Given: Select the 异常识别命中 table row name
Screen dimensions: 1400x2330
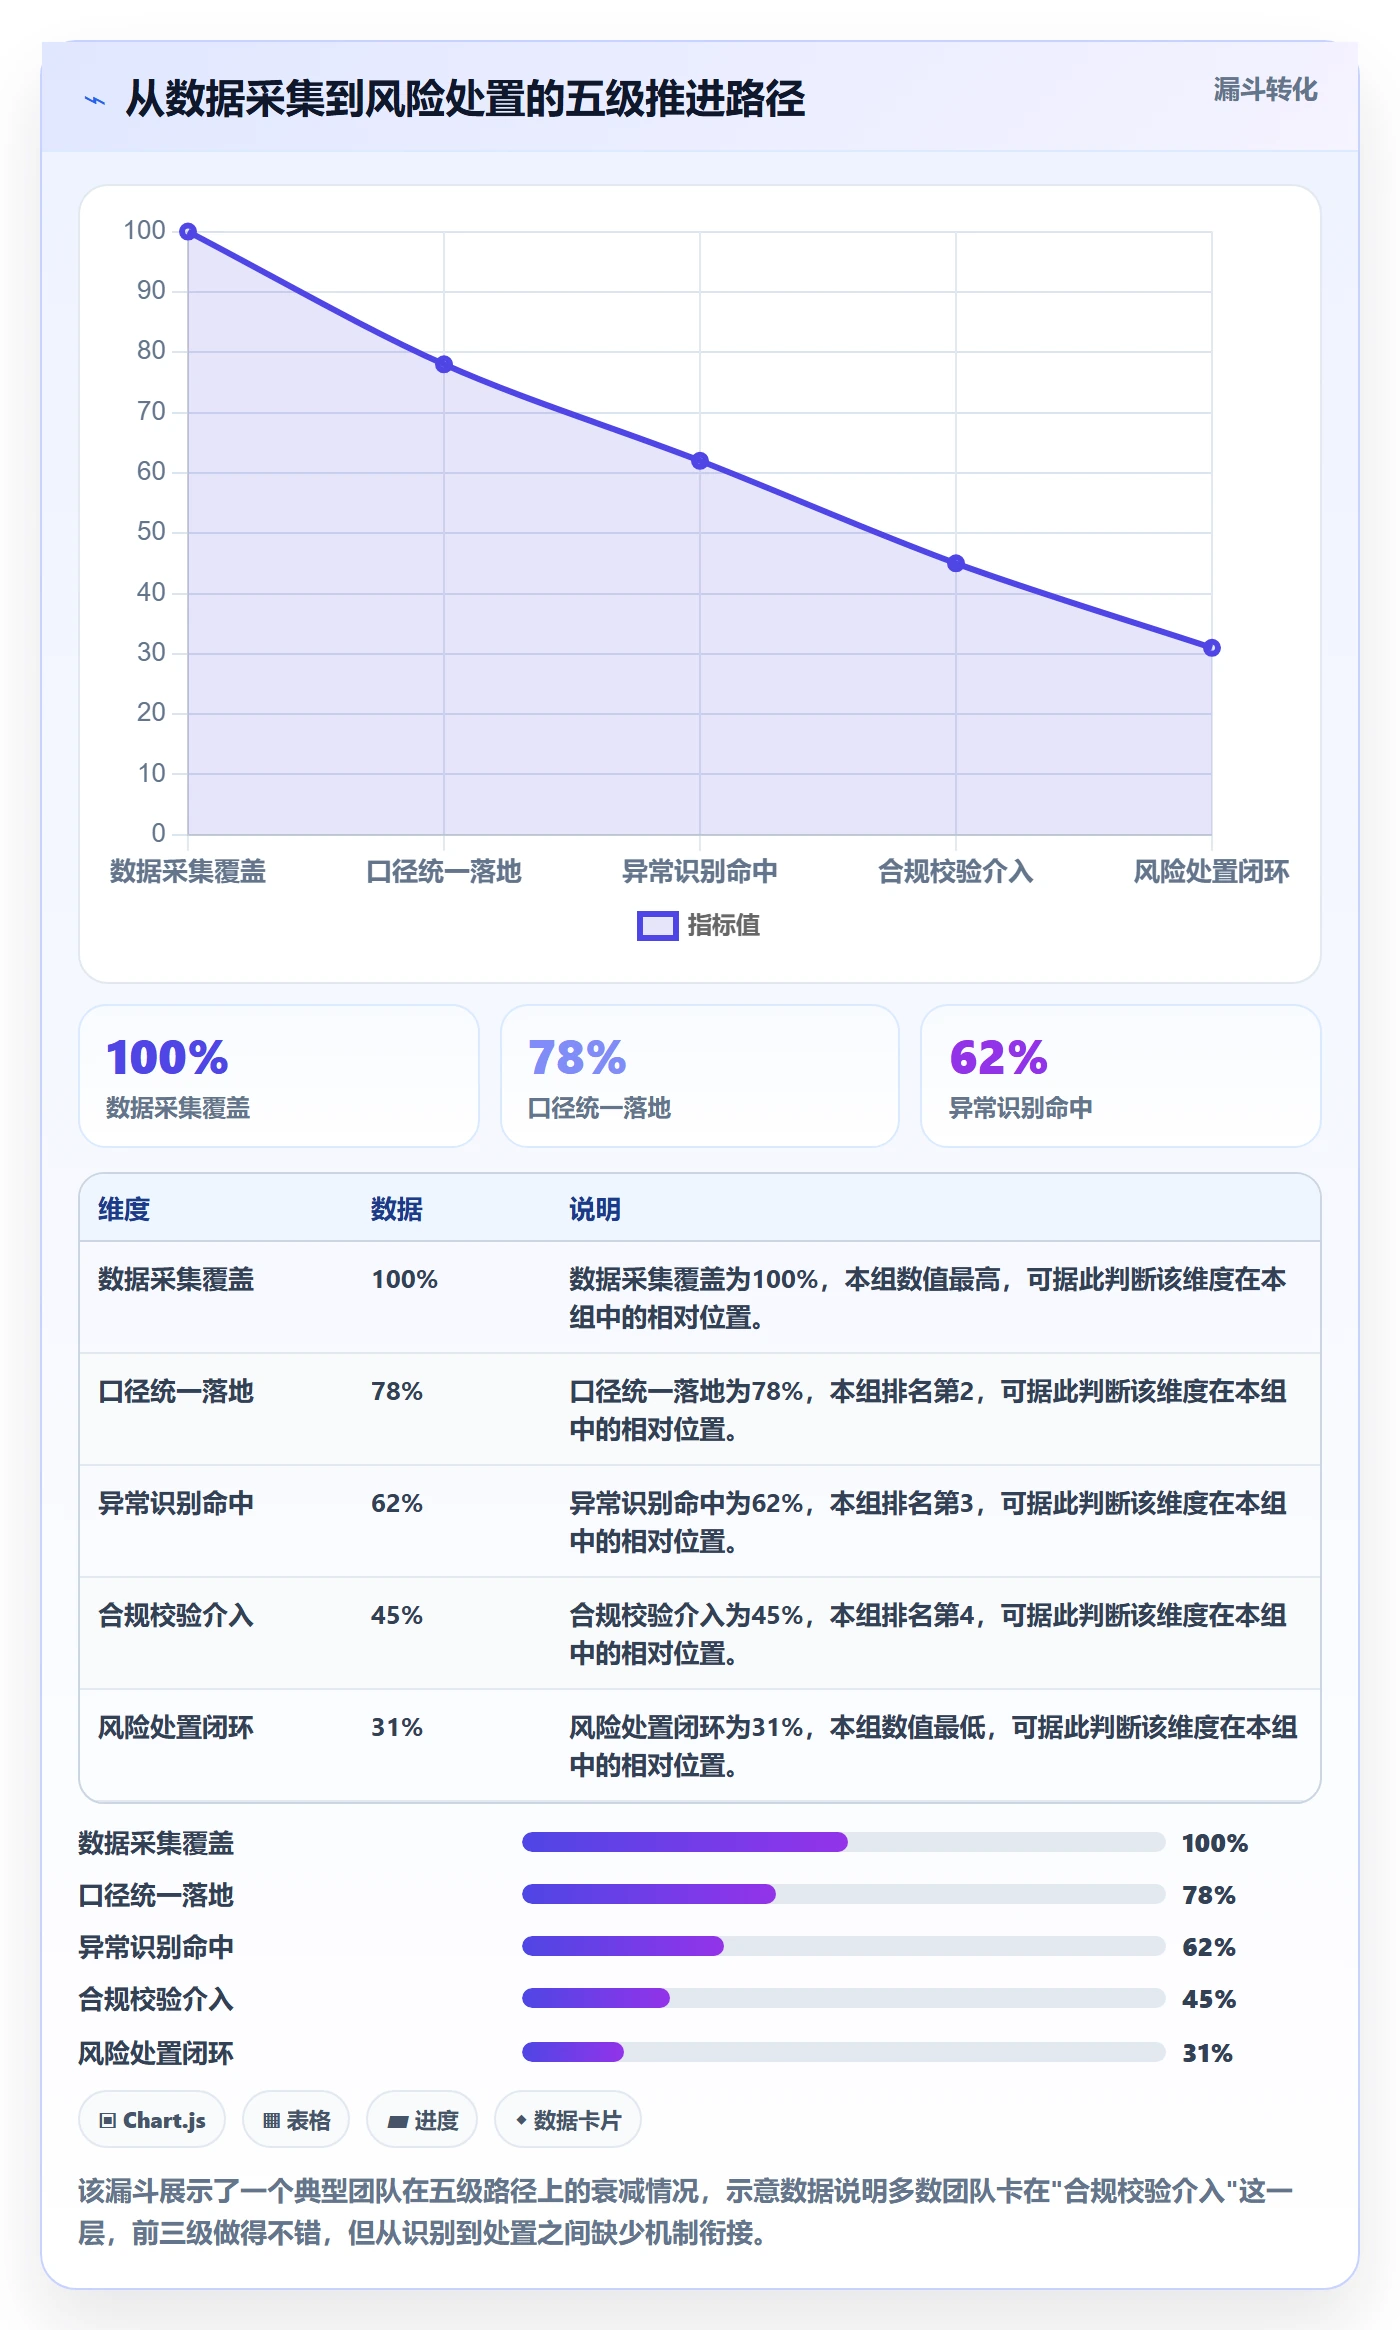Looking at the screenshot, I should (176, 1503).
